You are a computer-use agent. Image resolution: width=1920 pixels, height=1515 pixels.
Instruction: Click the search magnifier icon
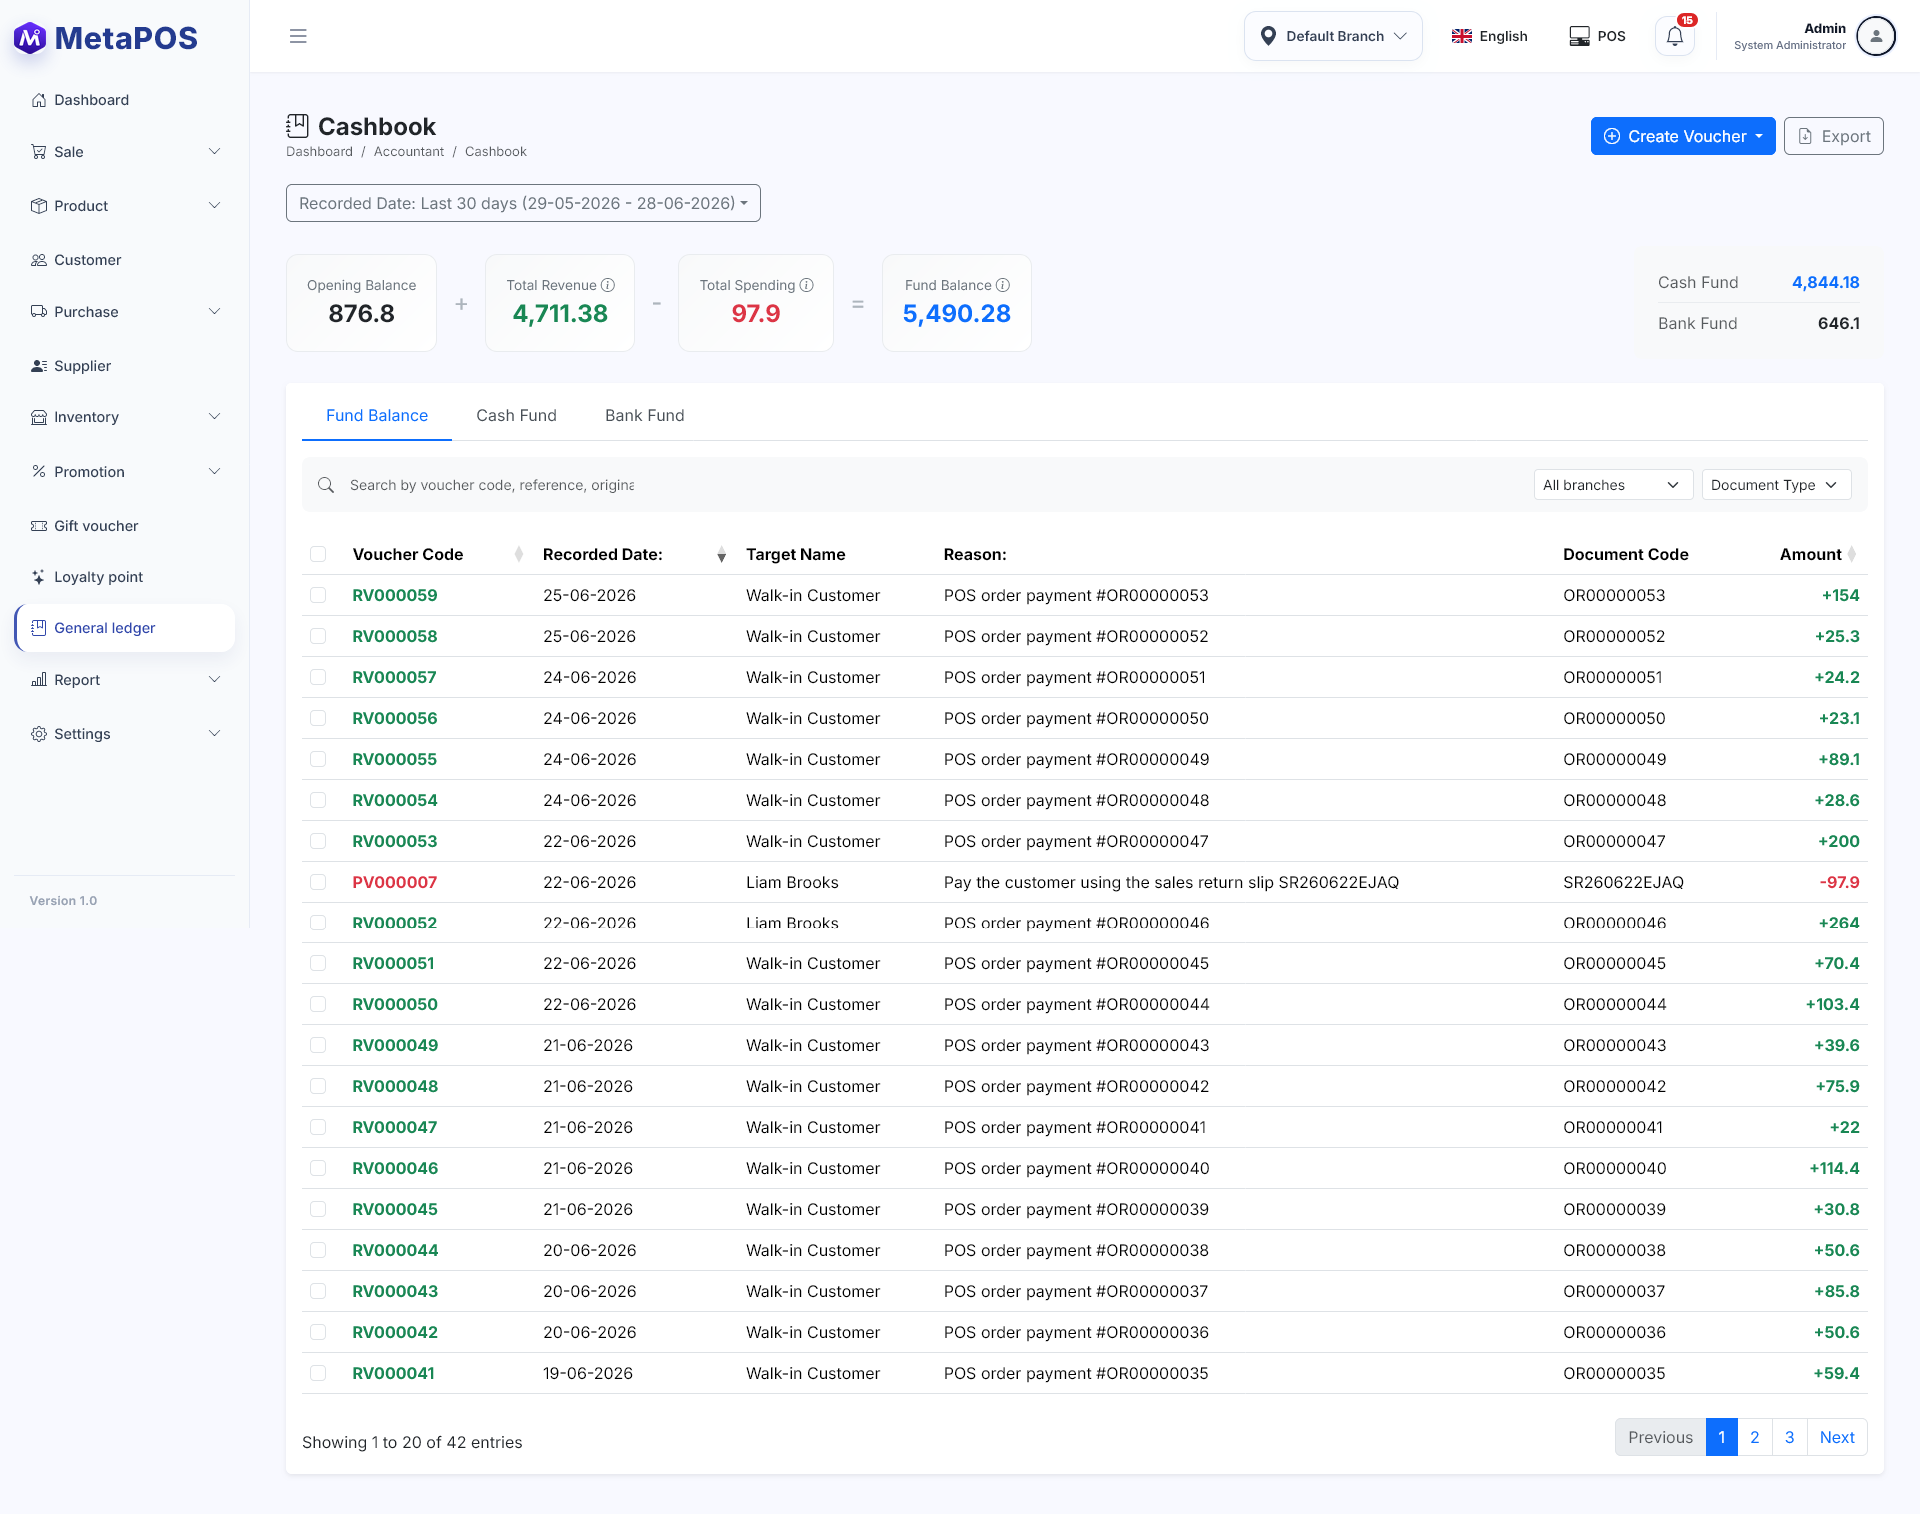click(326, 485)
